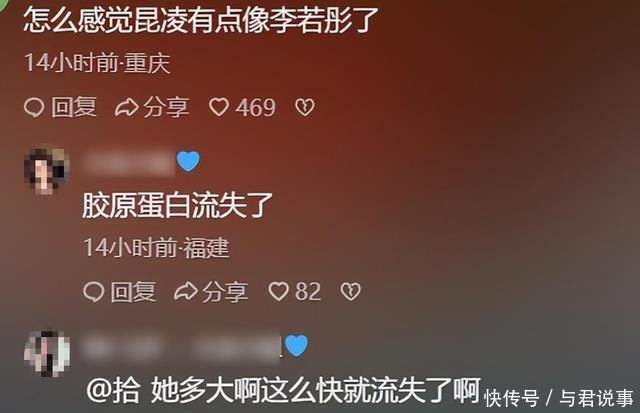Open the @拾 mention link
Viewport: 640px width, 413px height.
[113, 391]
